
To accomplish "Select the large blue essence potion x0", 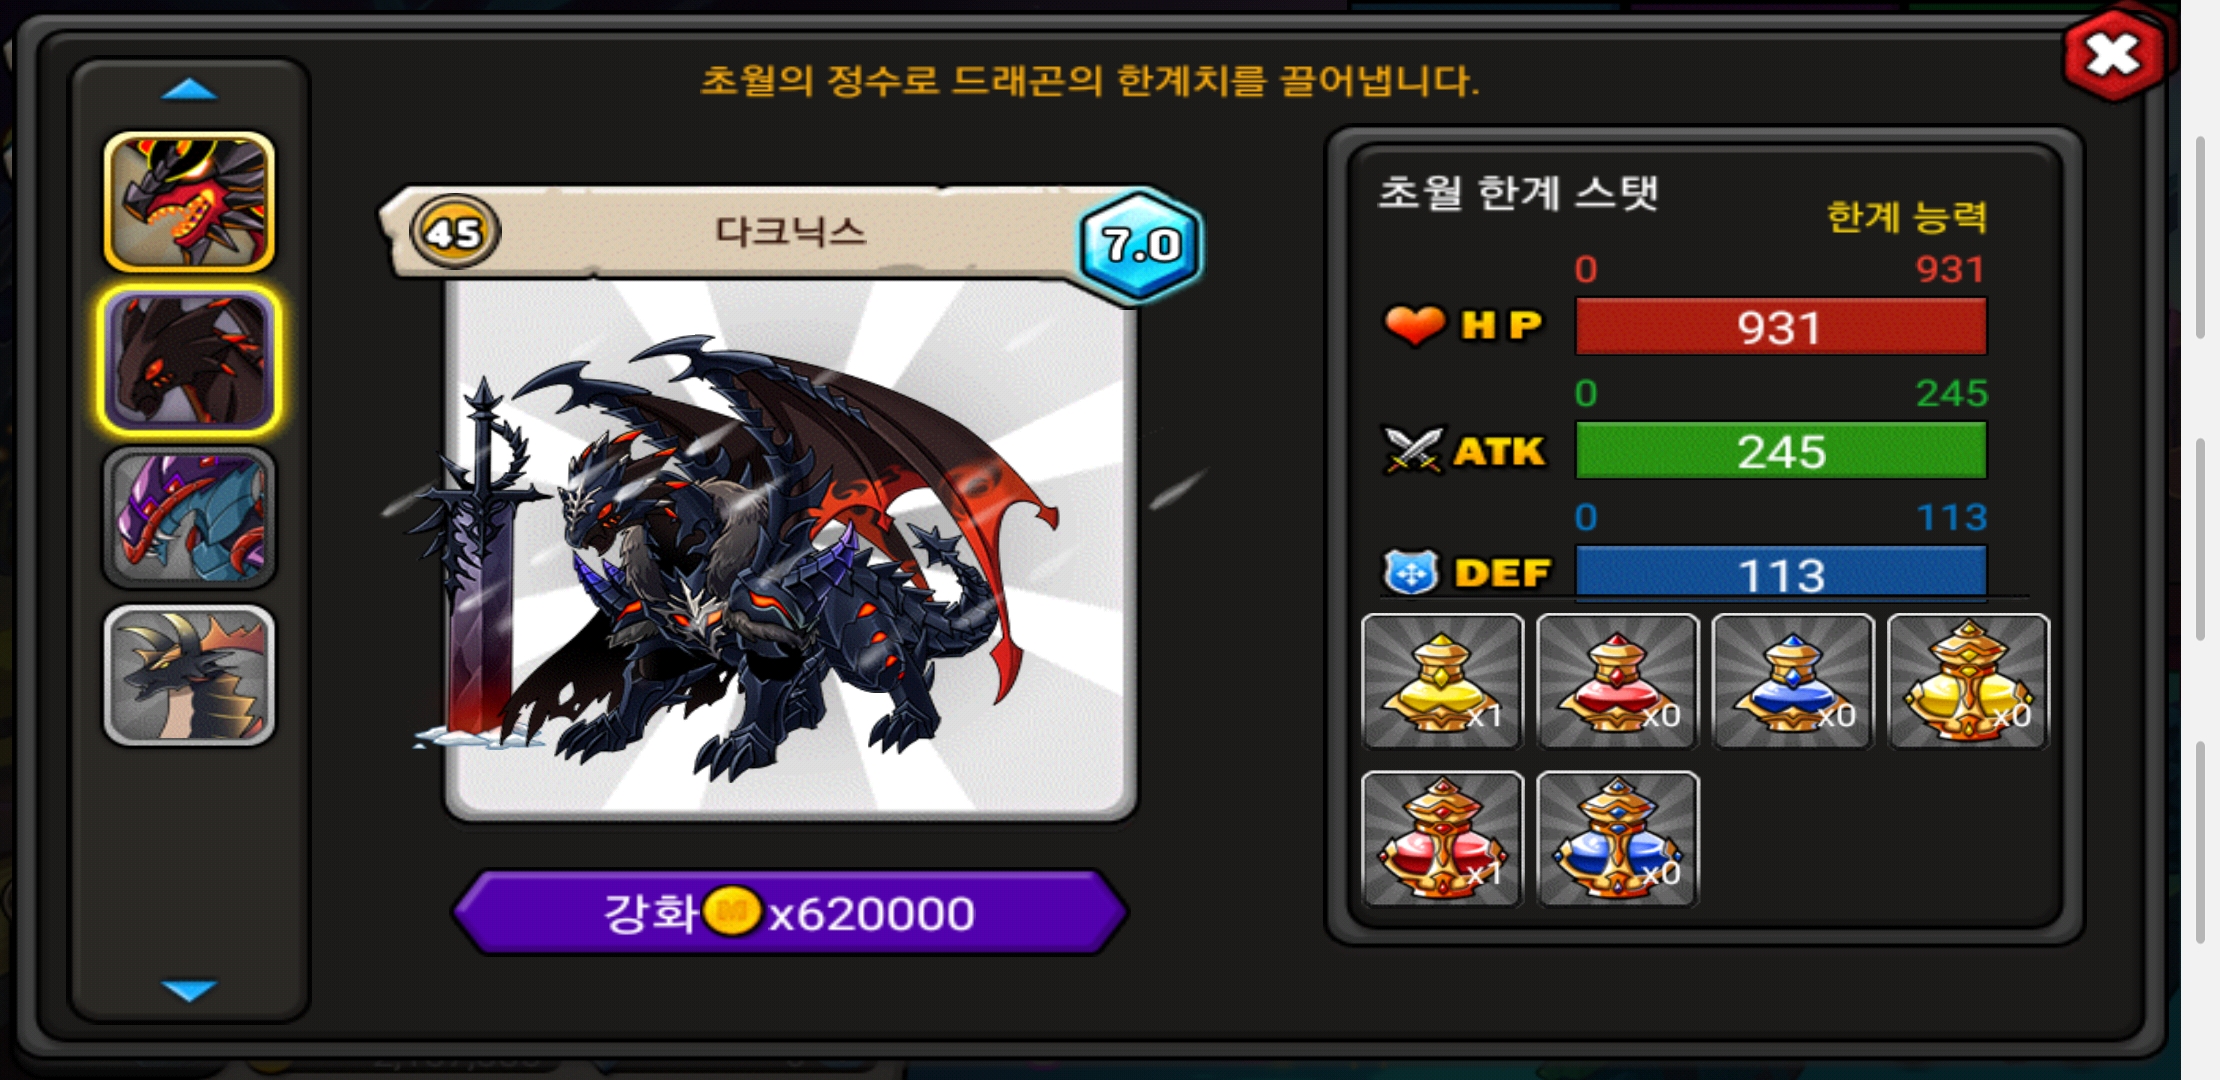I will pos(1617,838).
